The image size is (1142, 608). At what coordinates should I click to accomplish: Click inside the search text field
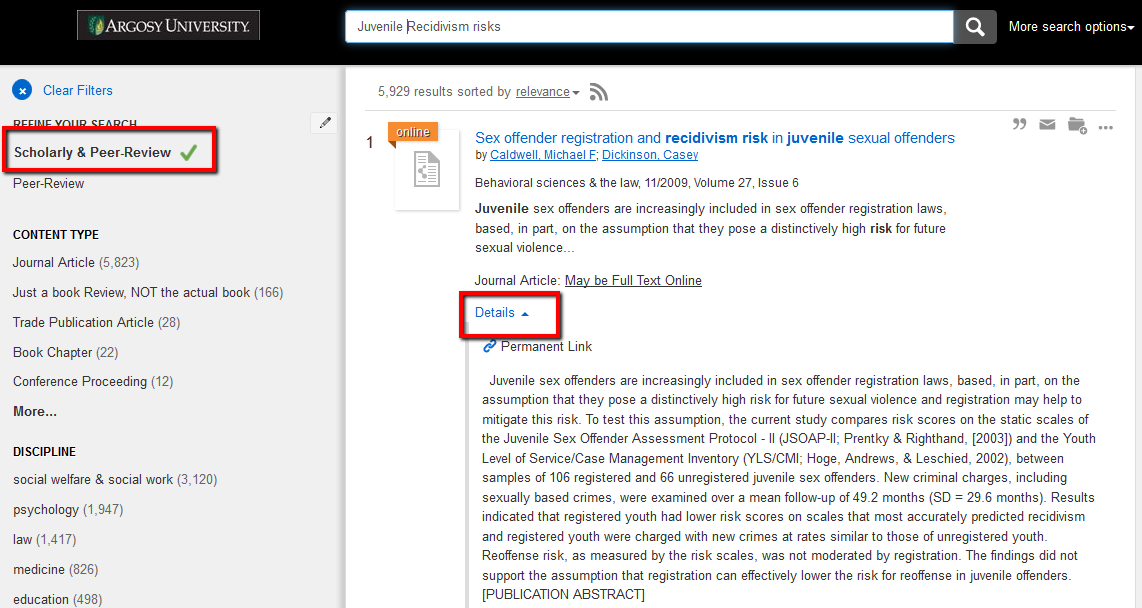648,27
